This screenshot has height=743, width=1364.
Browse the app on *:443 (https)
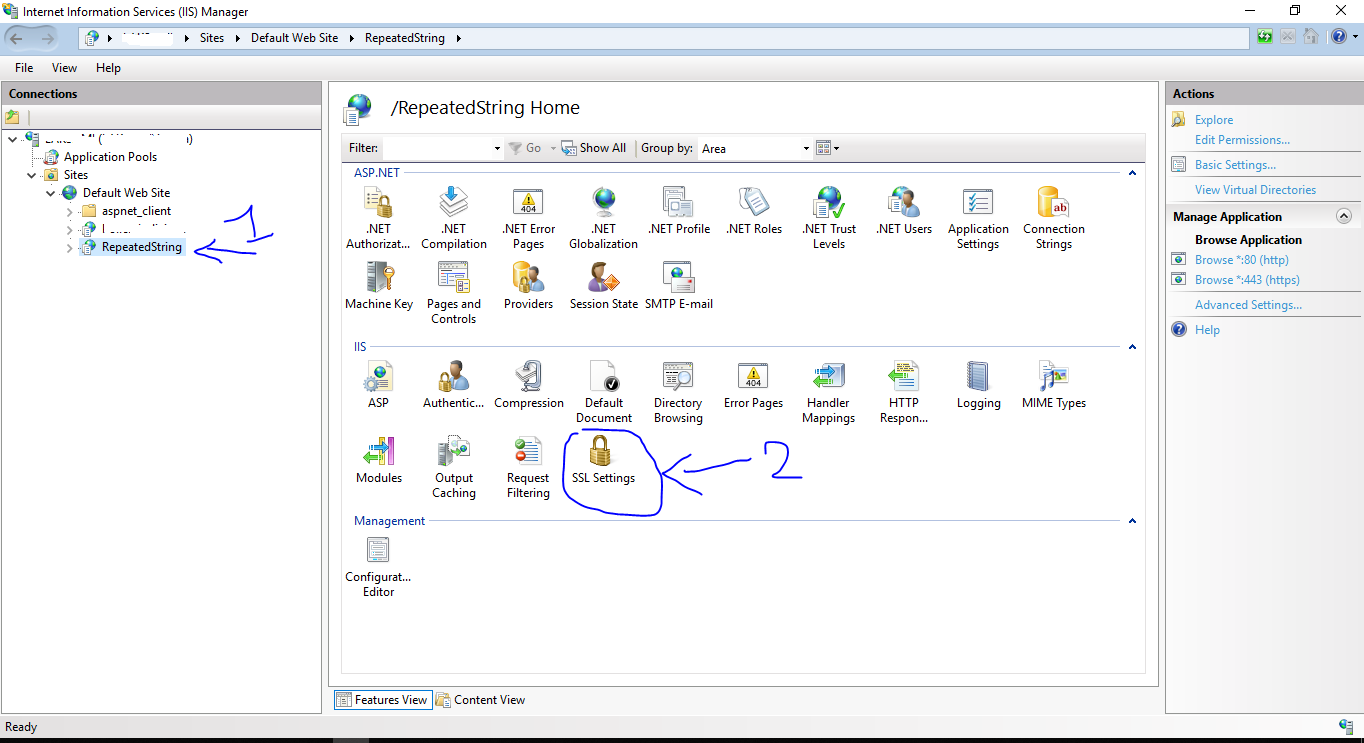pyautogui.click(x=1247, y=280)
